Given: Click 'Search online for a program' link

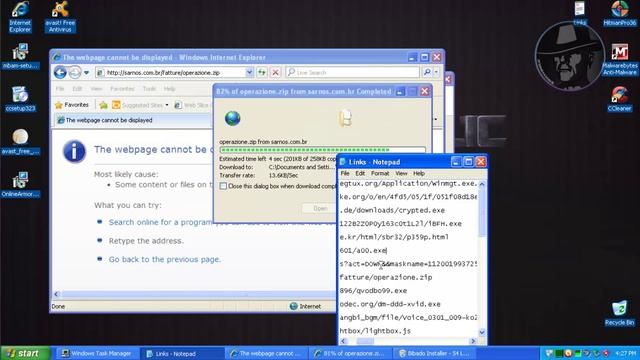Looking at the screenshot, I should click(161, 222).
